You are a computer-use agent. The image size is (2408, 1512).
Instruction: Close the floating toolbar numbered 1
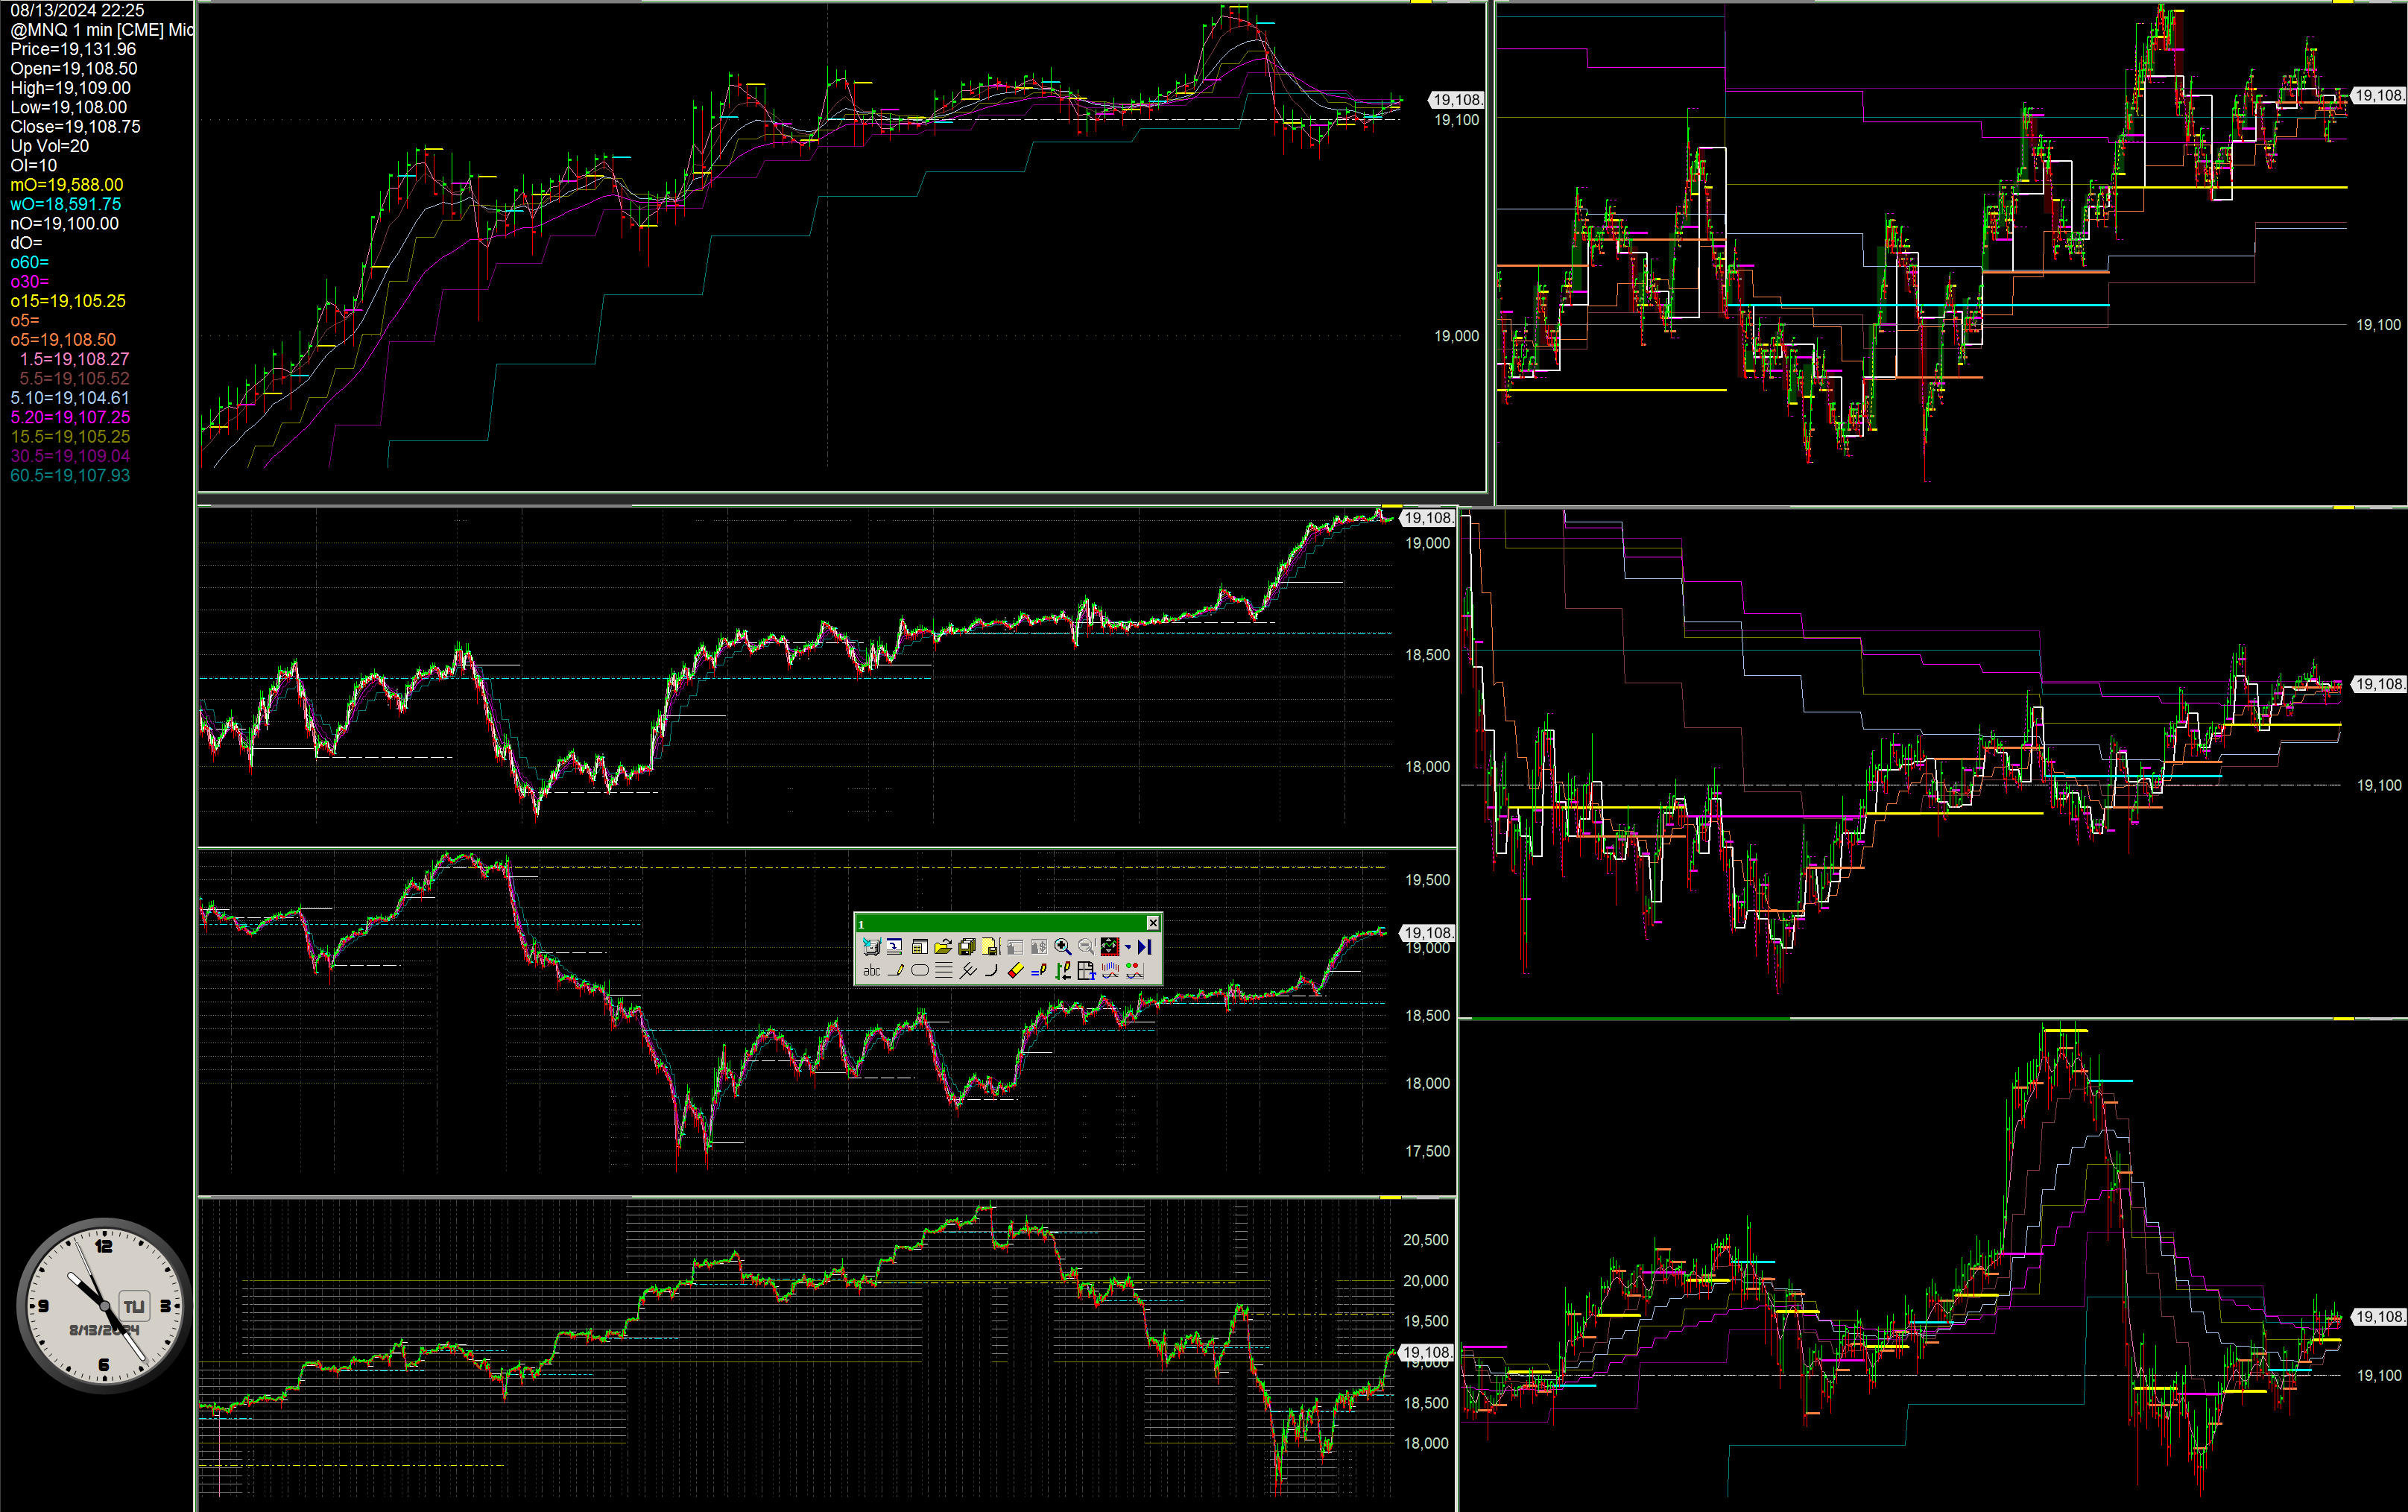[1153, 923]
